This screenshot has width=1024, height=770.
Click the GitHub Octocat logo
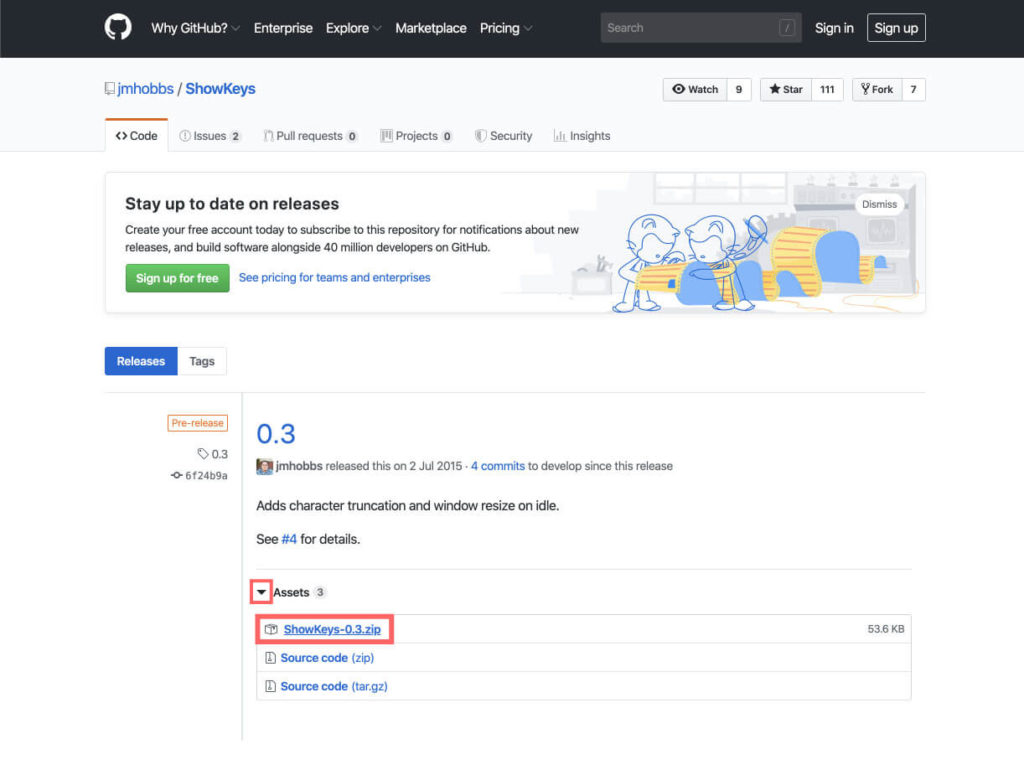pyautogui.click(x=118, y=28)
